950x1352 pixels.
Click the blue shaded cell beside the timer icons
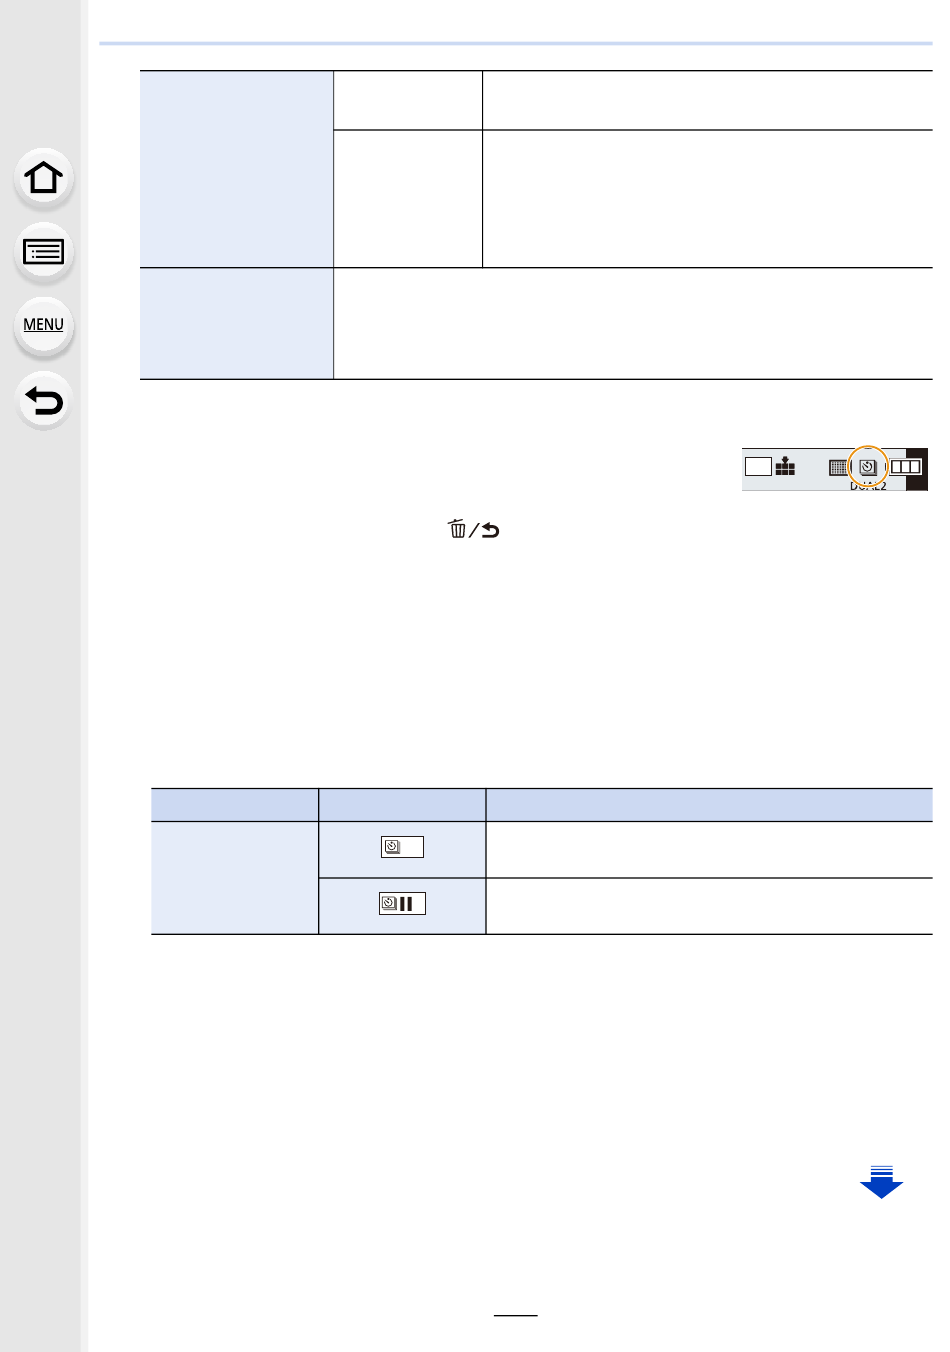[x=235, y=878]
